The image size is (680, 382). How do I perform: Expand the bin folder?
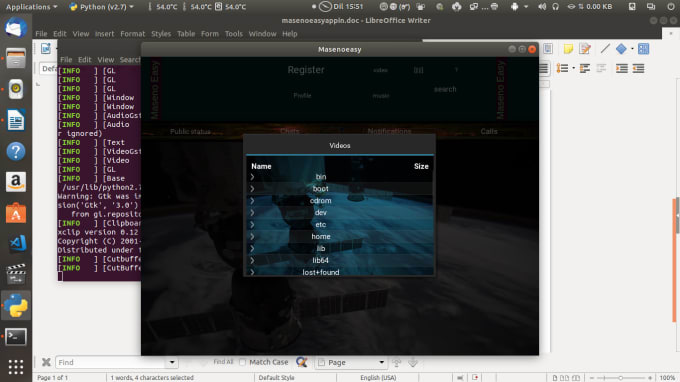[x=252, y=177]
